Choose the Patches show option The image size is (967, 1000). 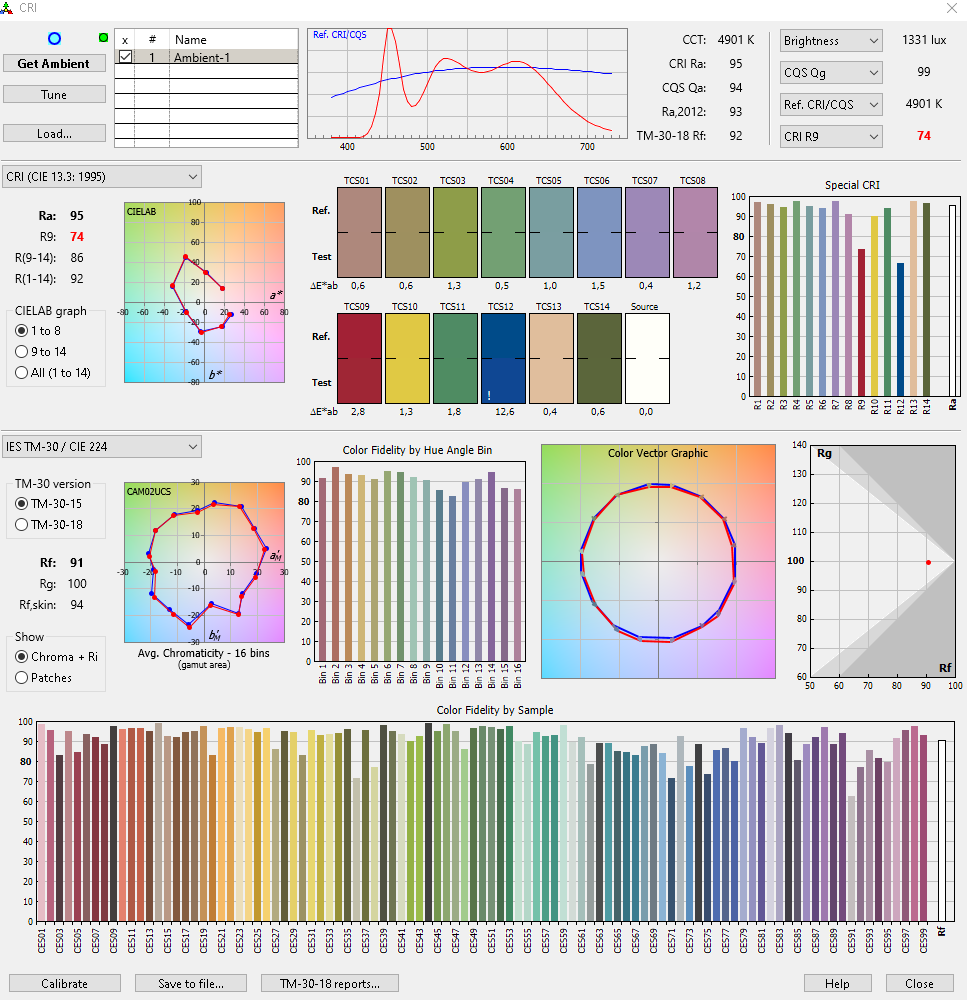(22, 678)
